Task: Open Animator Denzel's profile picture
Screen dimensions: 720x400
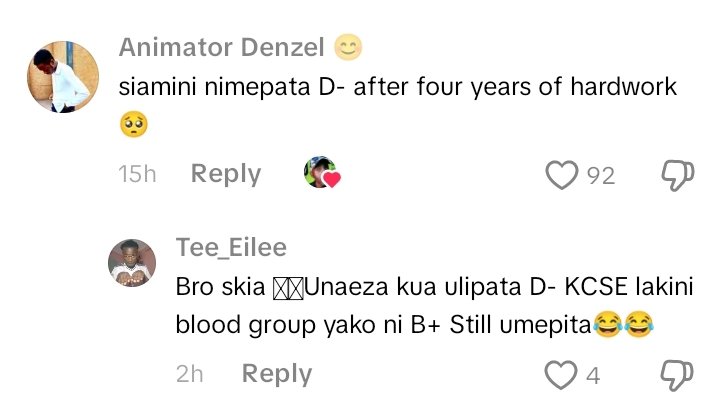Action: (63, 77)
